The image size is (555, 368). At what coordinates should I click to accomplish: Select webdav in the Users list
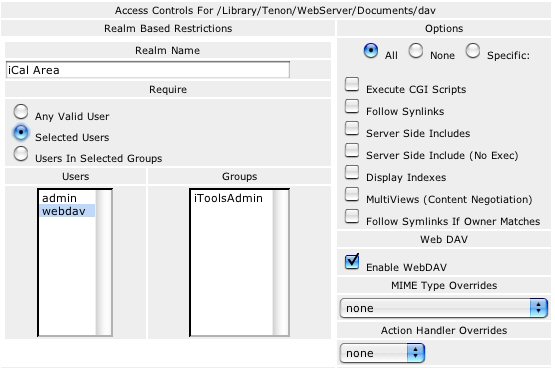pyautogui.click(x=67, y=211)
